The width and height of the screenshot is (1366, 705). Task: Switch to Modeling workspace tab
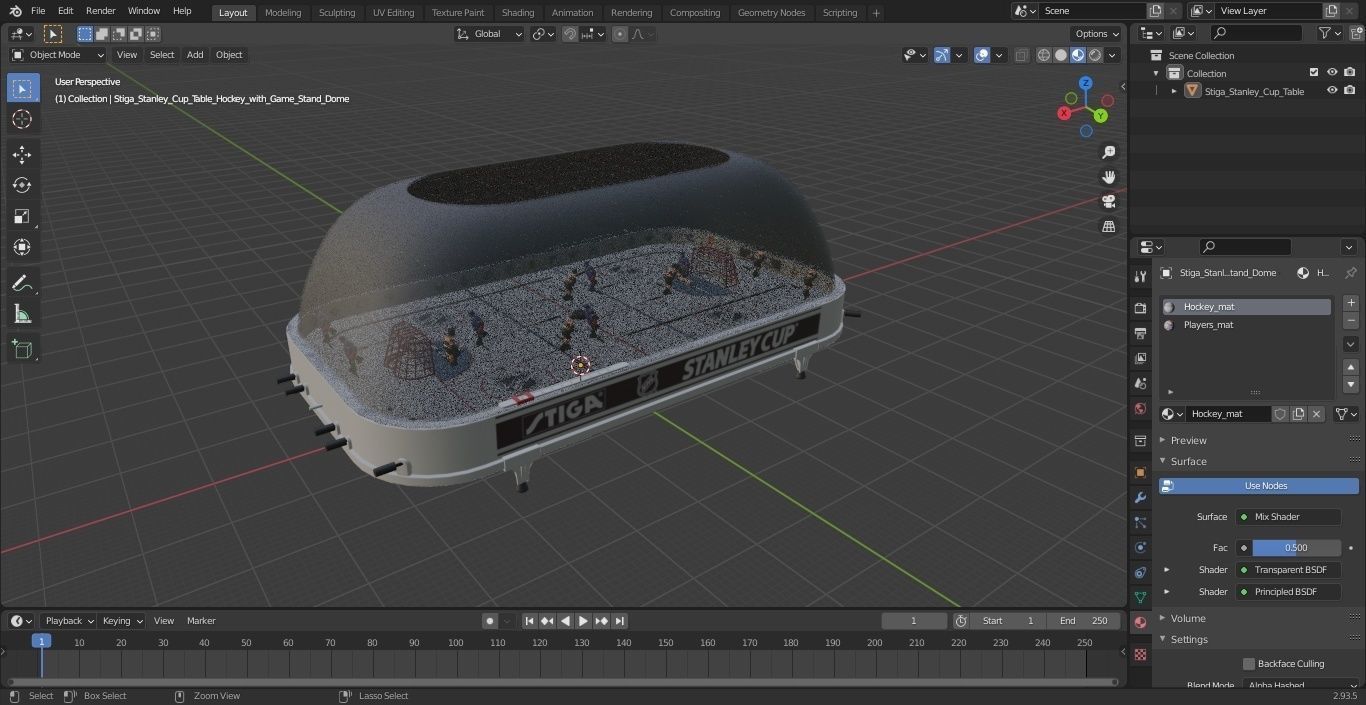coord(283,12)
